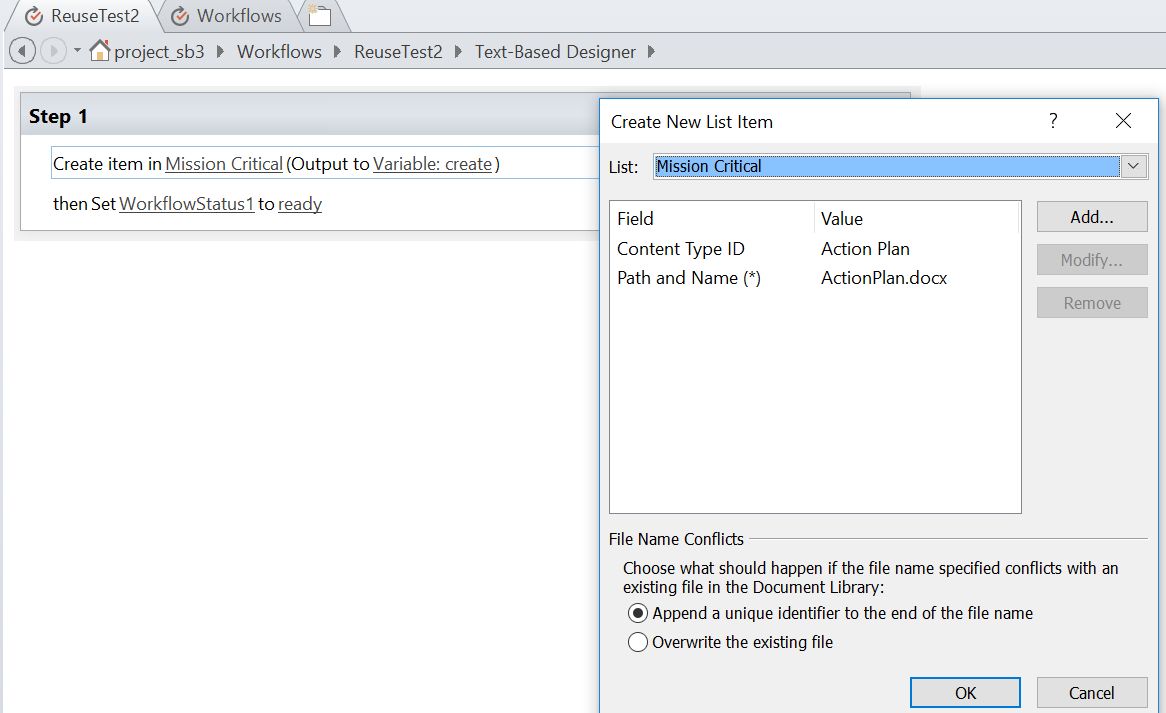Click the forward navigation arrow icon
1166x713 pixels.
pos(53,51)
